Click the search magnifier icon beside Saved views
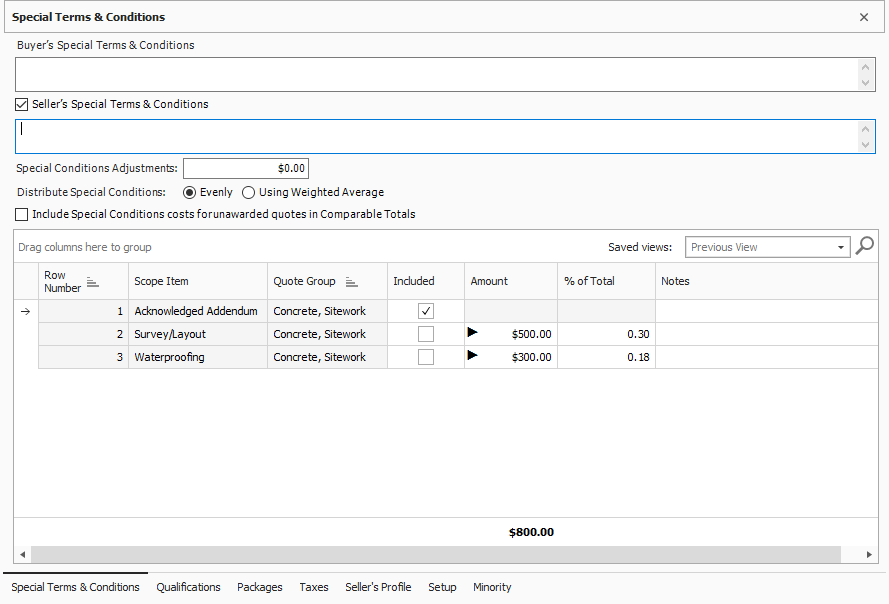Image resolution: width=889 pixels, height=604 pixels. pyautogui.click(x=865, y=246)
